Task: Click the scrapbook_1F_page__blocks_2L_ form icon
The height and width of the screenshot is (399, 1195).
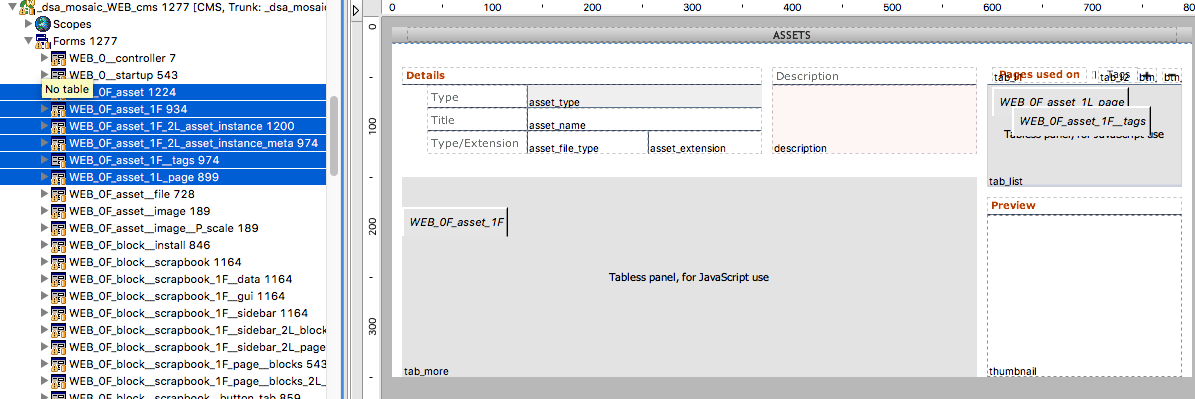Action: pyautogui.click(x=58, y=381)
